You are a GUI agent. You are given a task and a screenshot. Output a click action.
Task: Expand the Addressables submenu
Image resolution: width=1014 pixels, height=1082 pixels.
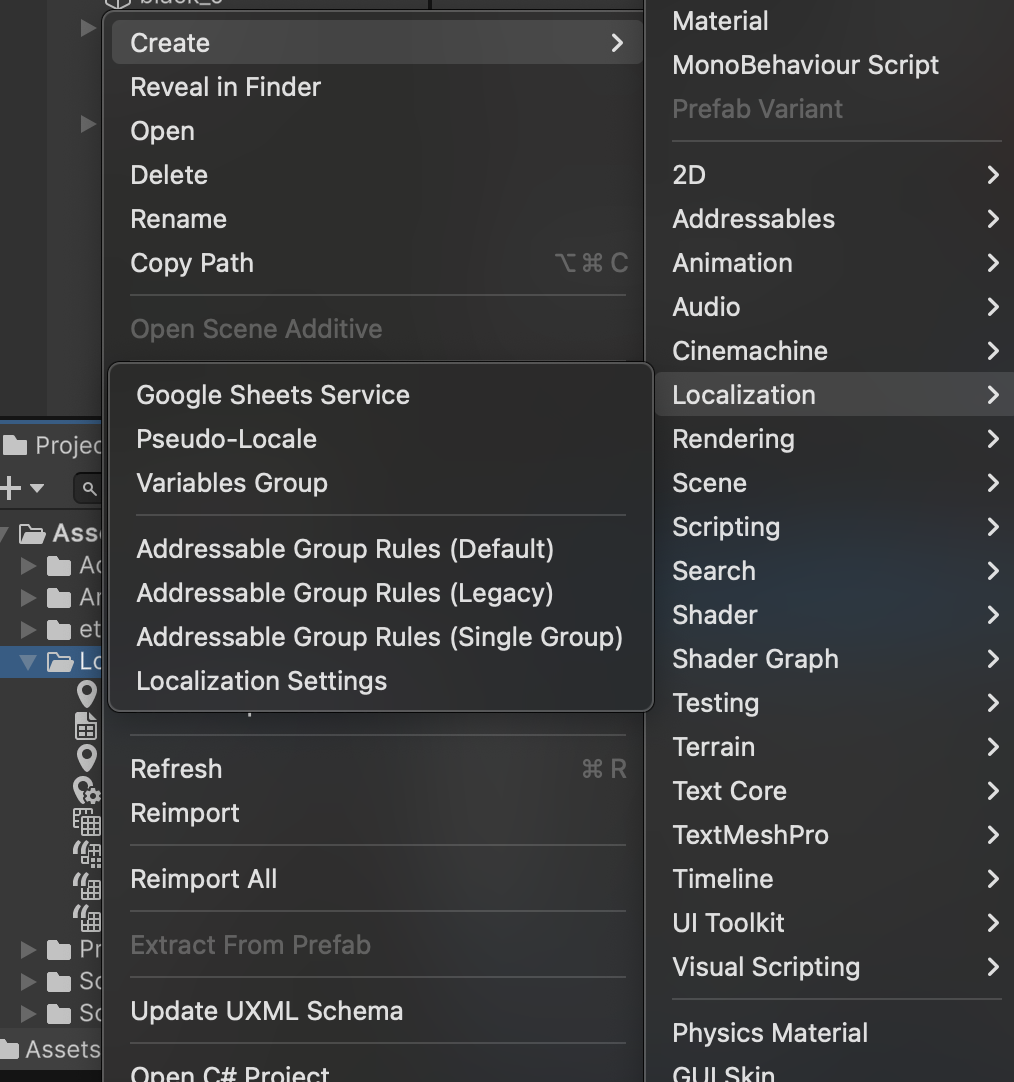click(835, 219)
